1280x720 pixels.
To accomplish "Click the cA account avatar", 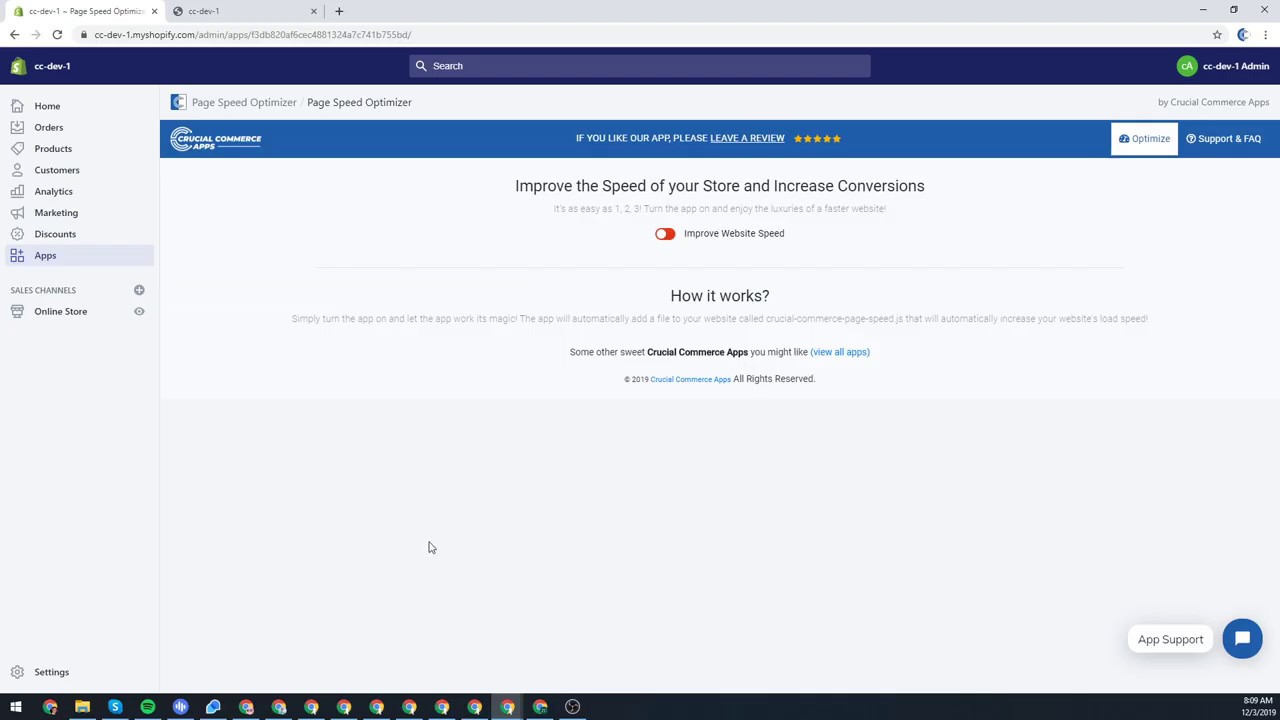I will [x=1186, y=66].
